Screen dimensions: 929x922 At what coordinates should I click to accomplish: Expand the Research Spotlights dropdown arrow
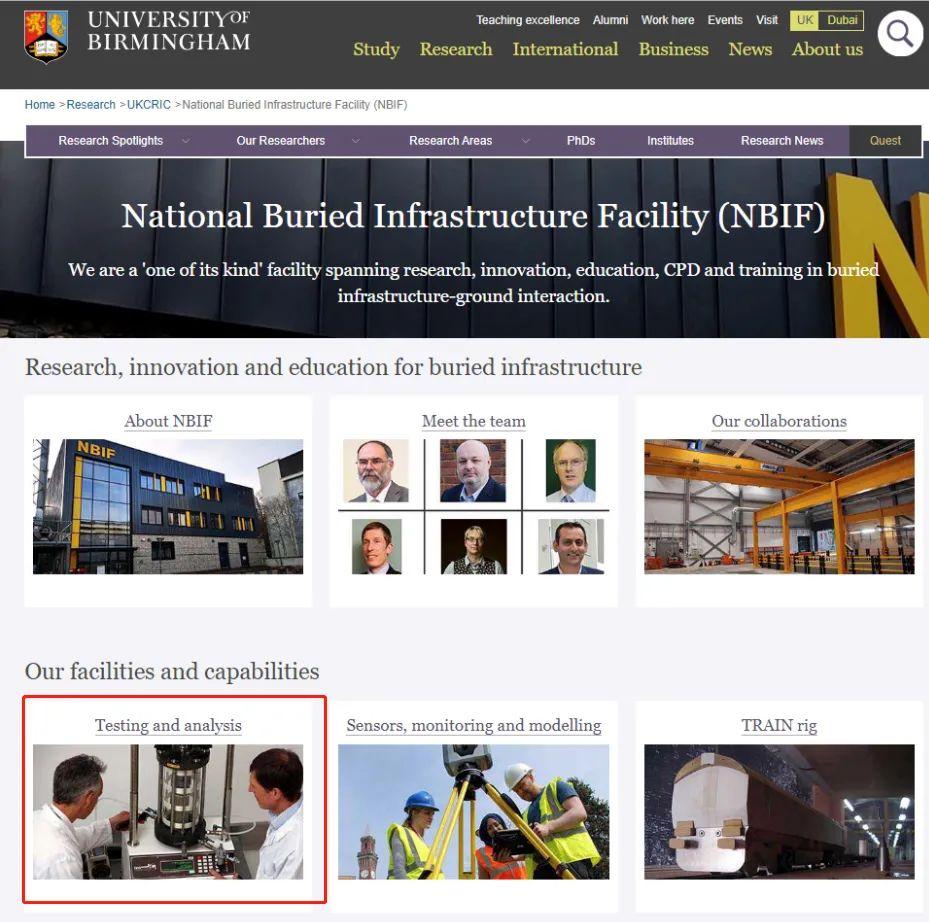point(185,141)
